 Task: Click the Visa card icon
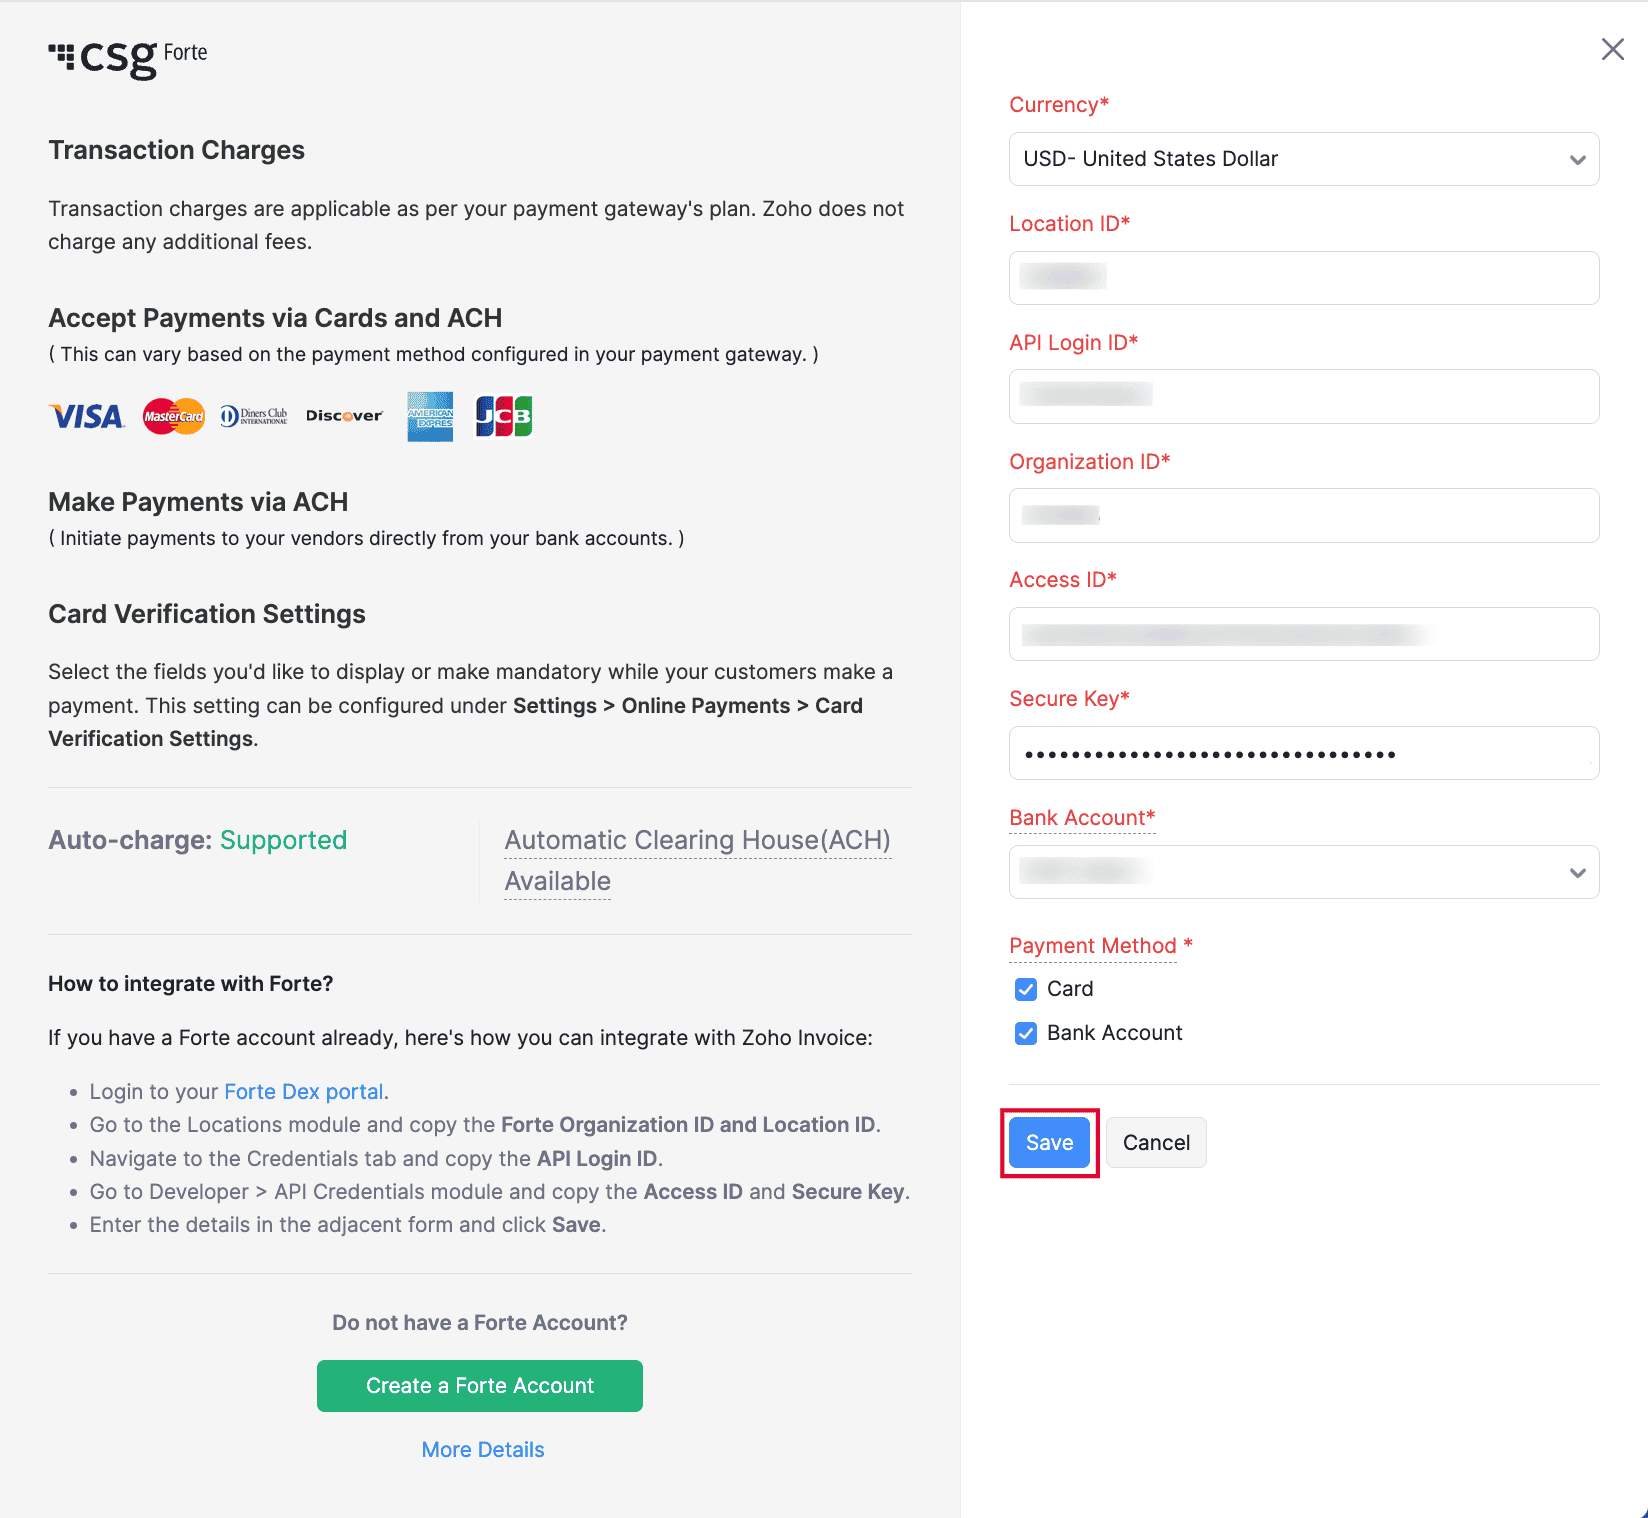click(87, 416)
